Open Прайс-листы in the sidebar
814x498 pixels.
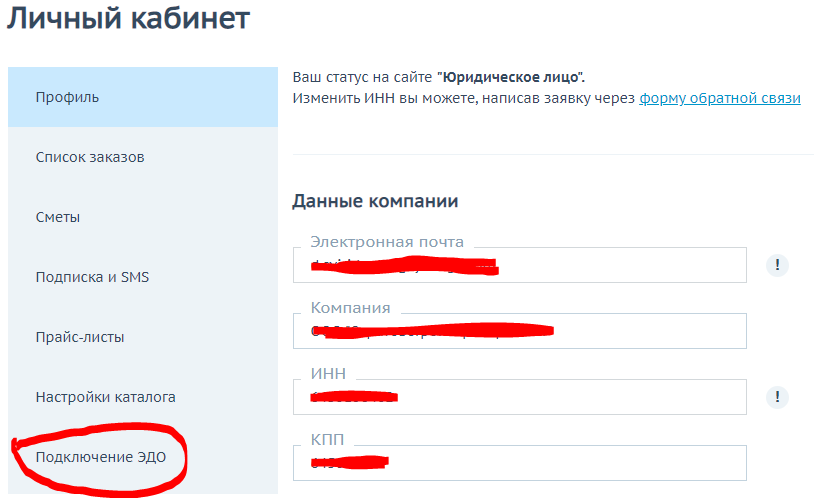tap(143, 337)
